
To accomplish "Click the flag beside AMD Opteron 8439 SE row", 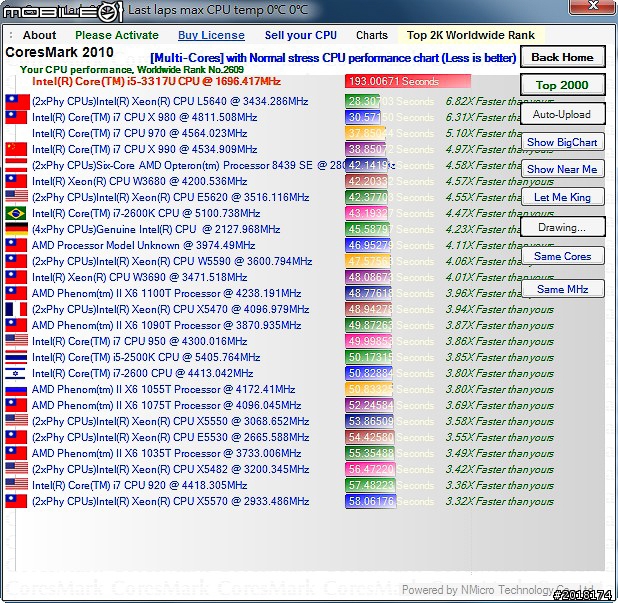I will 16,165.
